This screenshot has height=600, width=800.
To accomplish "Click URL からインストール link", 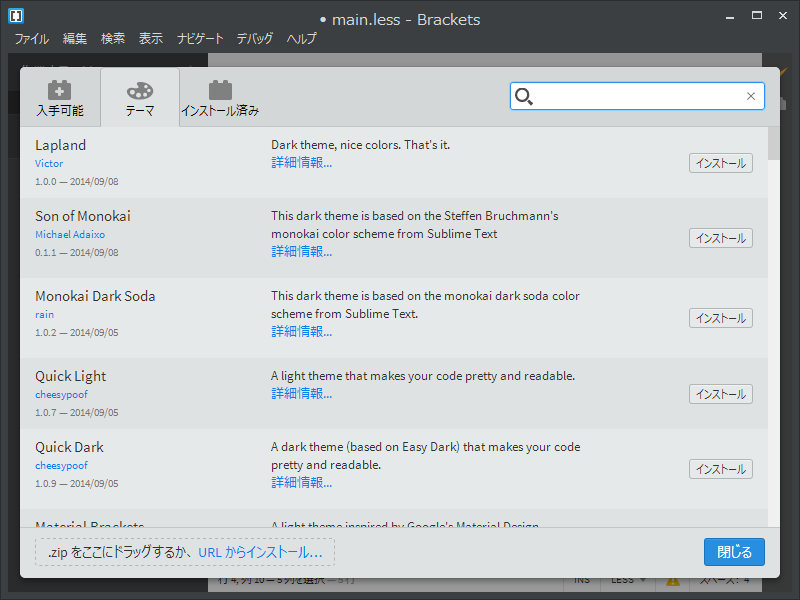I will click(260, 553).
